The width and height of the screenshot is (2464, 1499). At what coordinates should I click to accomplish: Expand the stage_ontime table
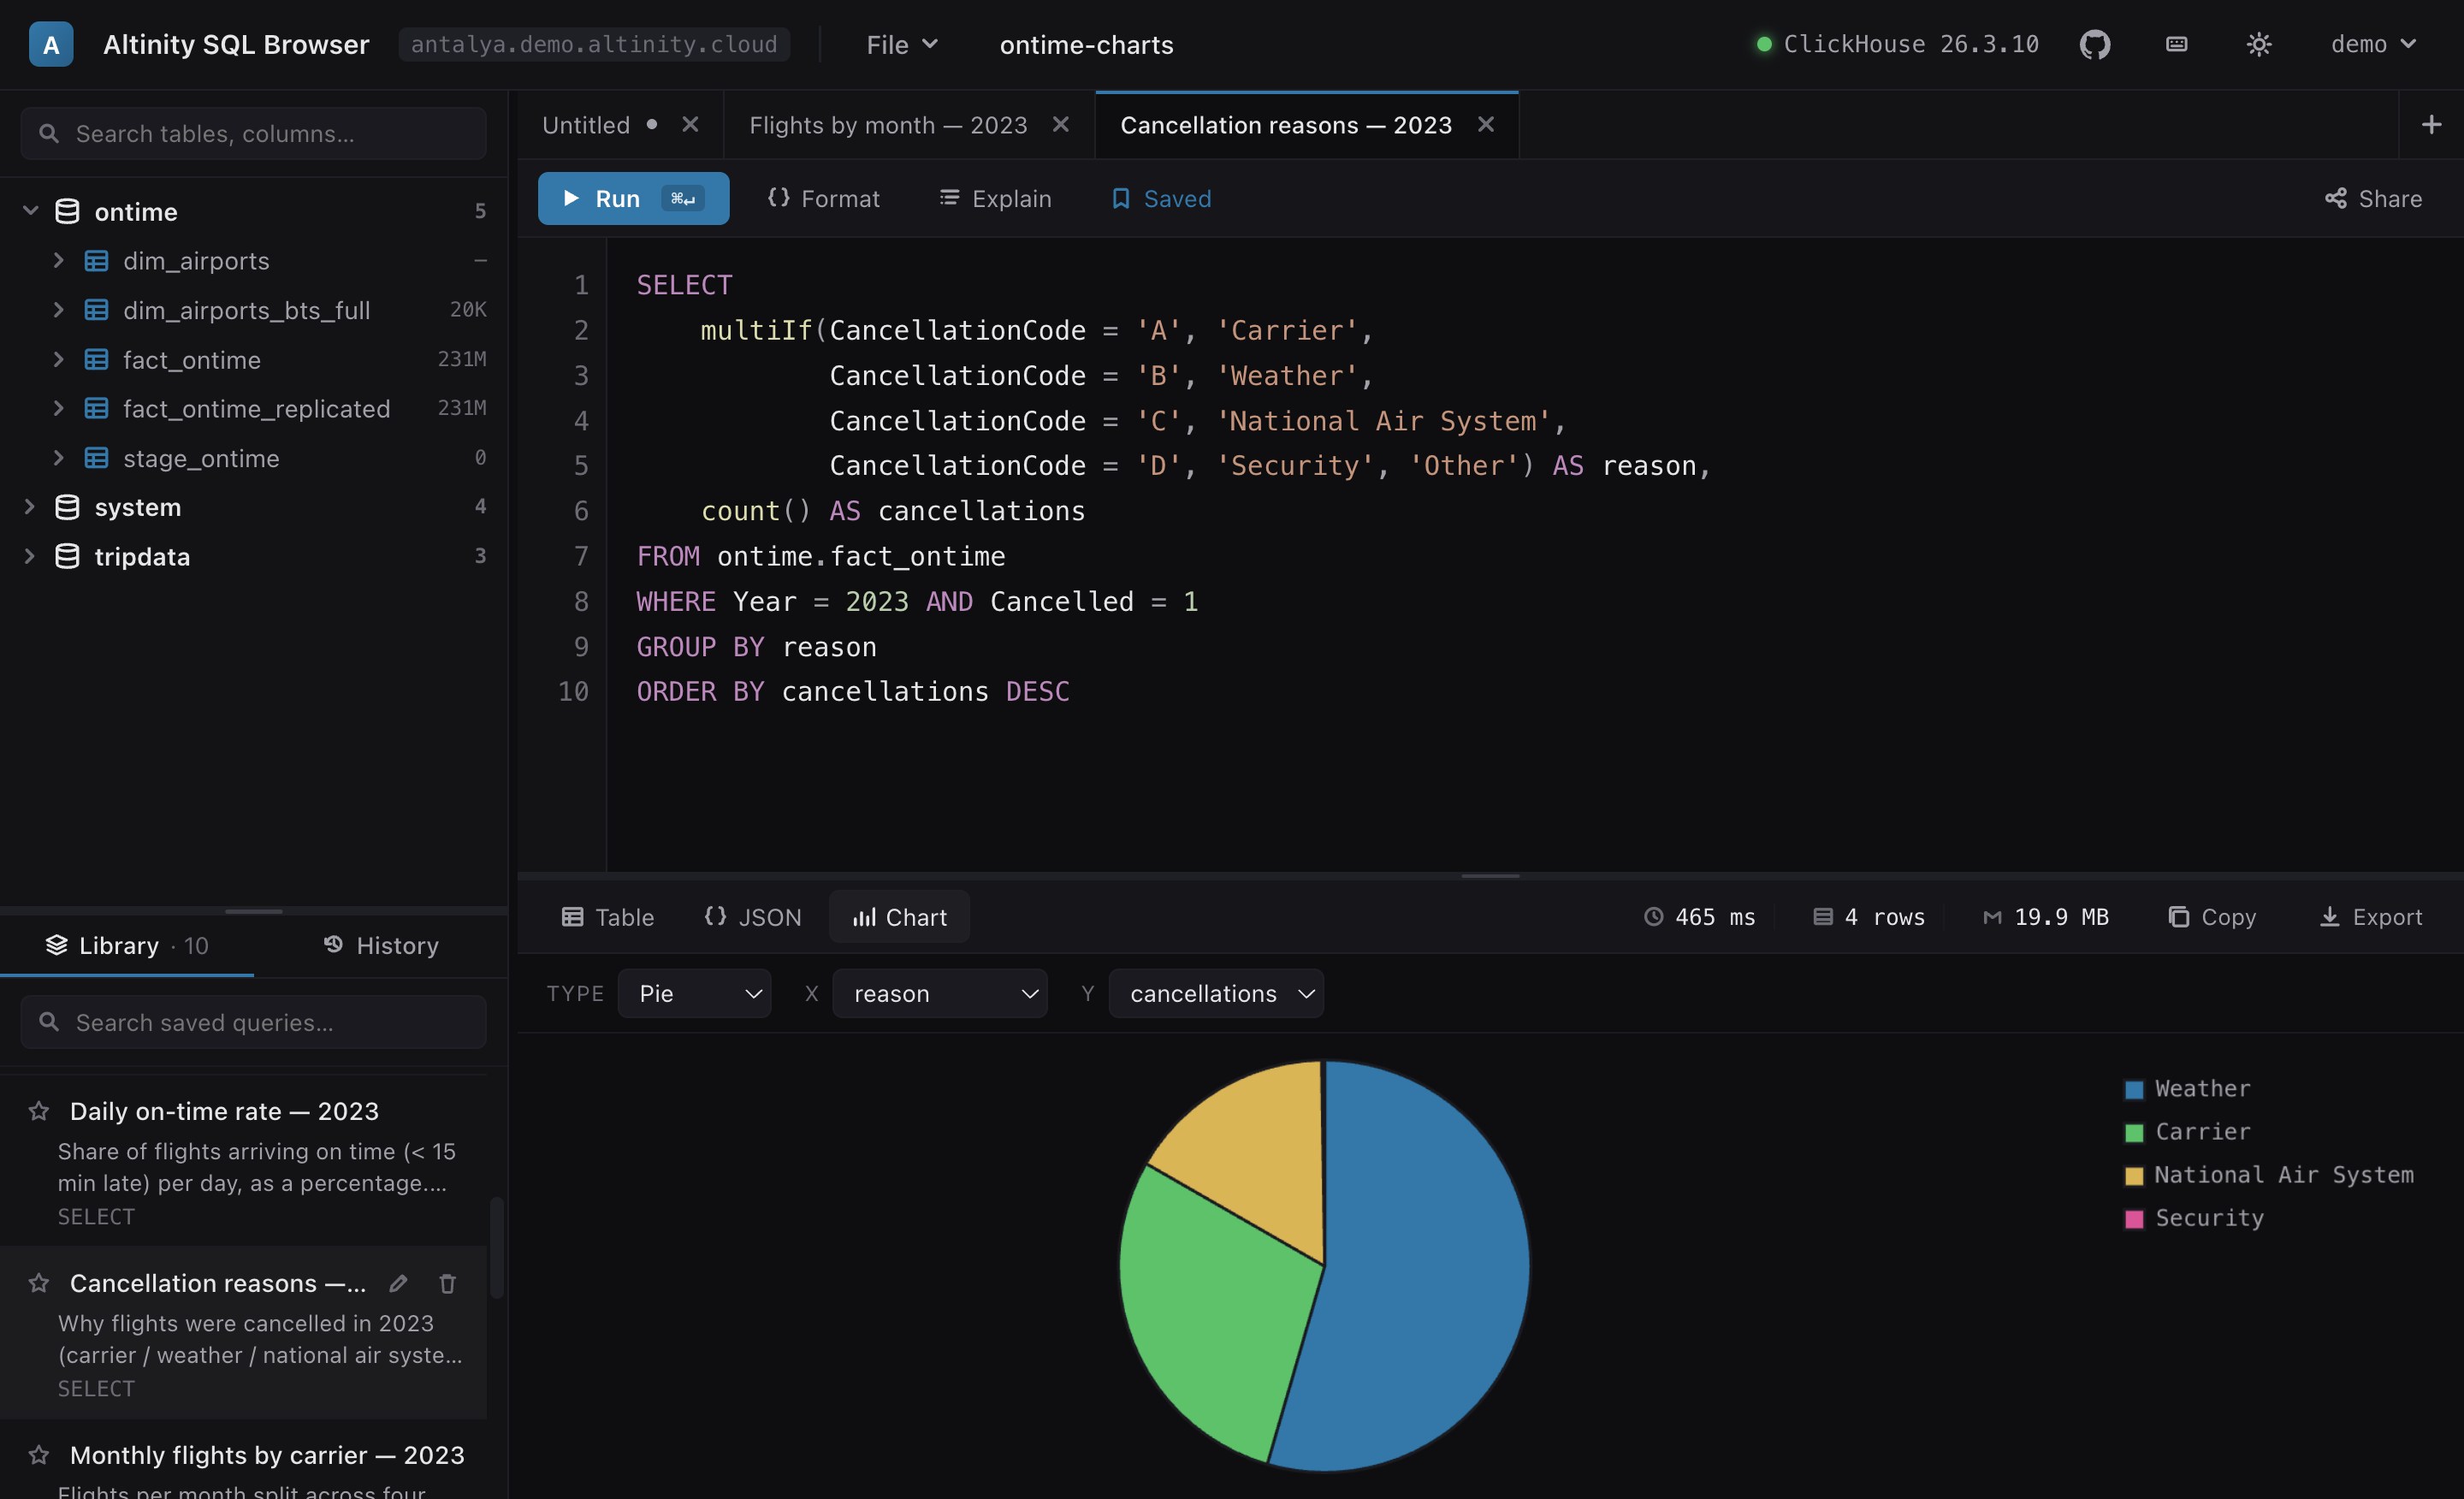58,458
